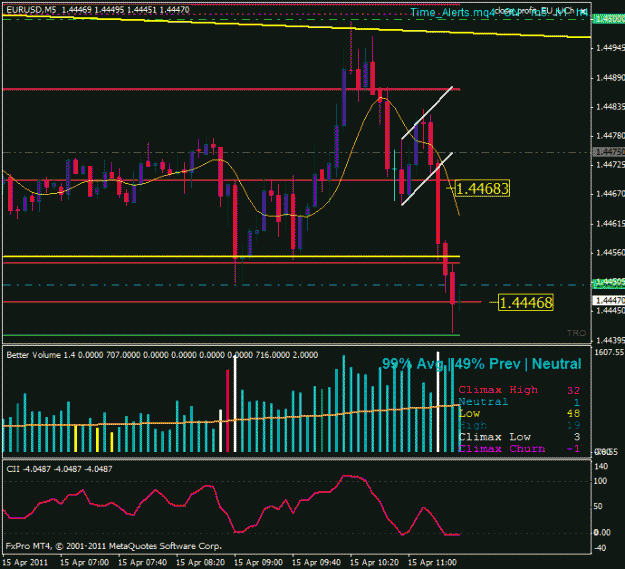The width and height of the screenshot is (625, 569).
Task: Click the 1.44780 price scale value
Action: [x=610, y=136]
